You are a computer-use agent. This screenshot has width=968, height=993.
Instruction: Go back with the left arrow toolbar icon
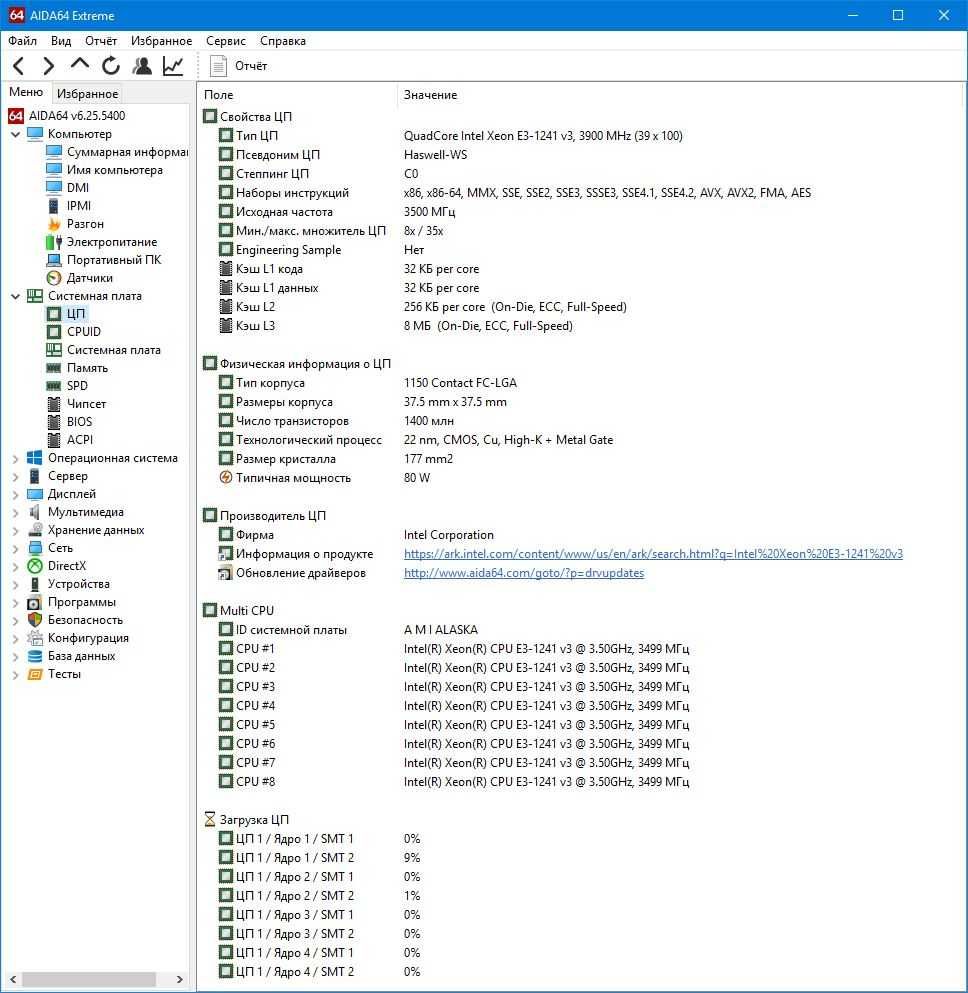18,65
